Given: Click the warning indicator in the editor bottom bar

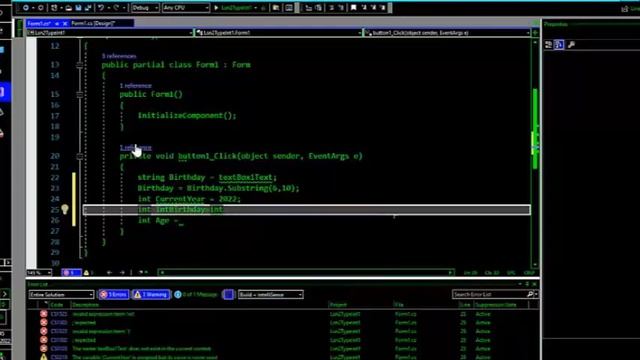Looking at the screenshot, I should point(88,273).
